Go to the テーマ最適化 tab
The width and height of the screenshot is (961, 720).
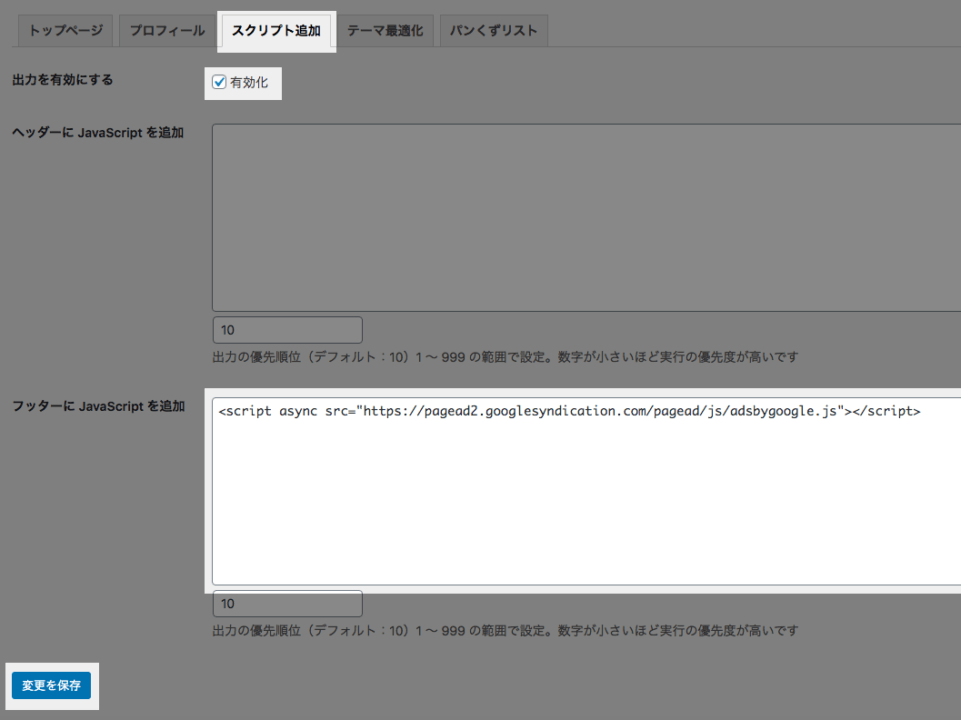(385, 31)
